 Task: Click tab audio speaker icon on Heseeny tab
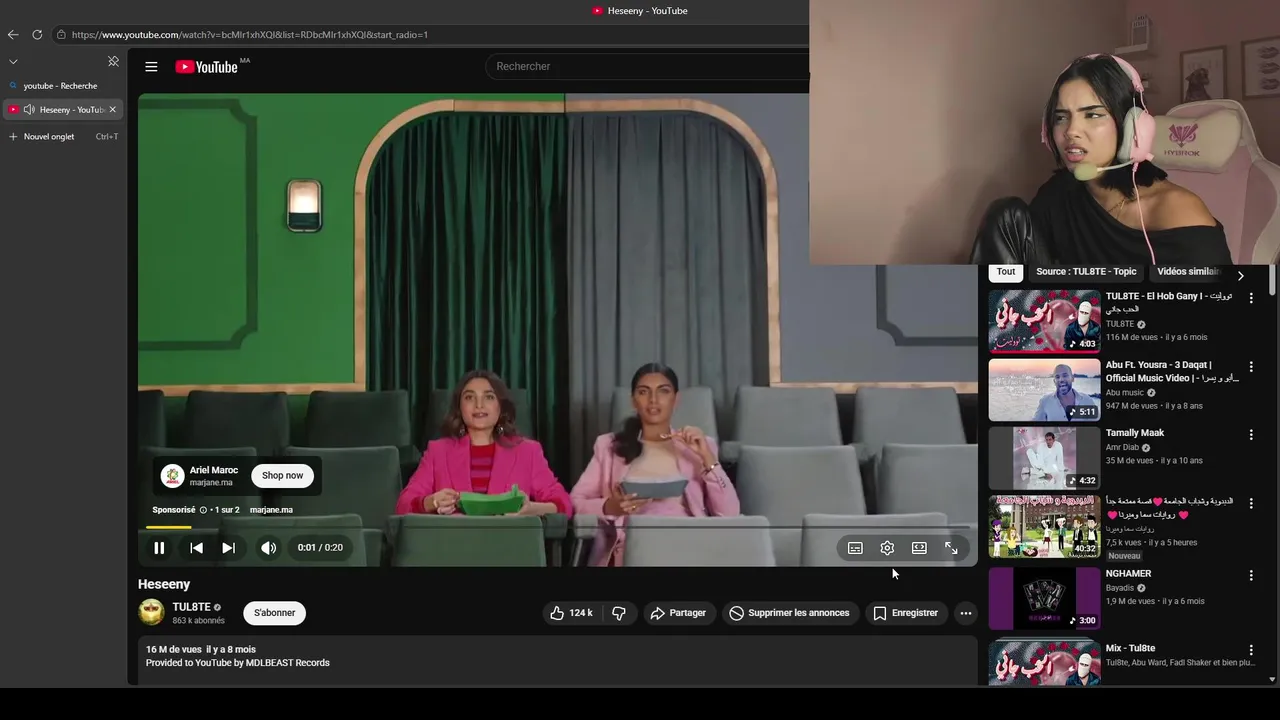click(29, 109)
